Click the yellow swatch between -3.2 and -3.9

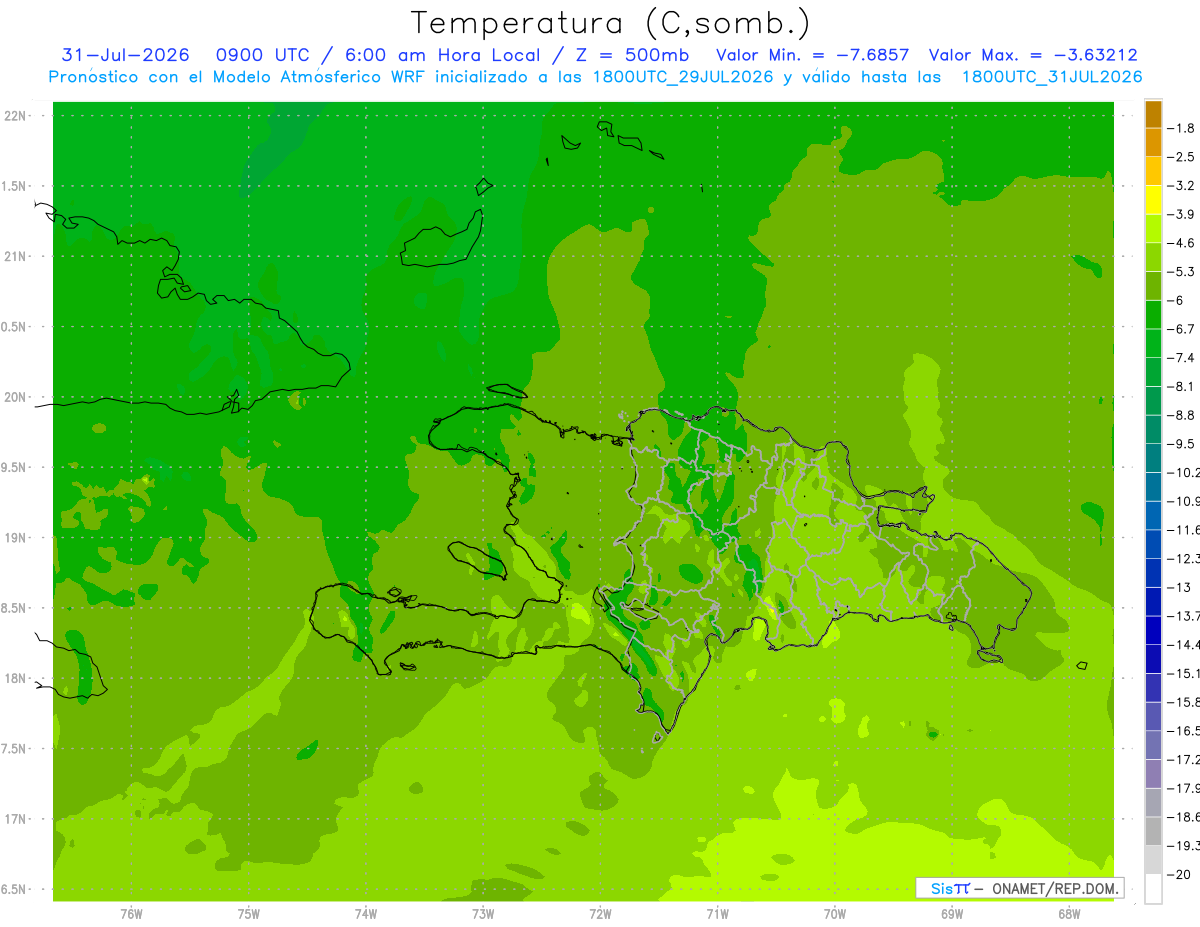(1153, 200)
